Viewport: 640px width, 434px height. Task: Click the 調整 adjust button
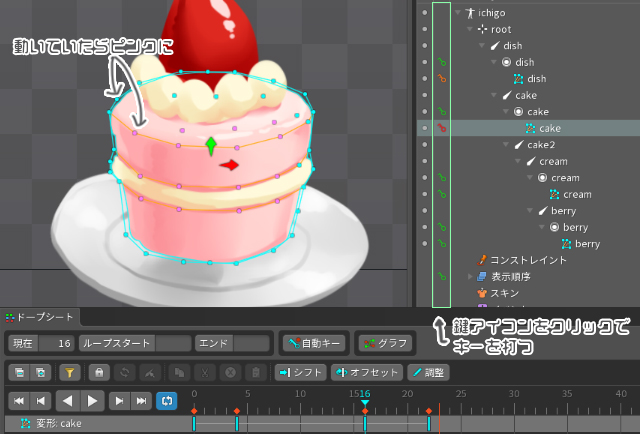click(x=428, y=372)
